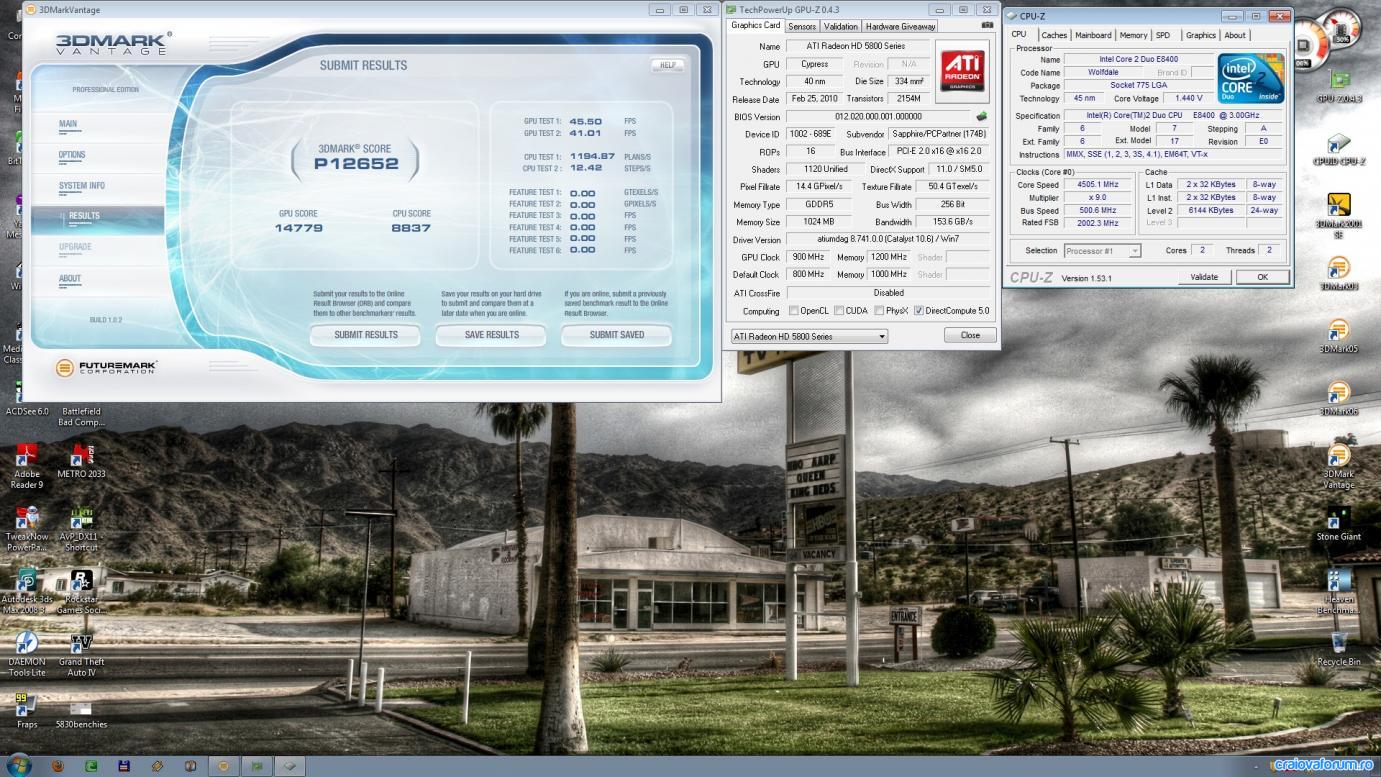1381x777 pixels.
Task: Click BIOS Version save chip icon
Action: [982, 117]
